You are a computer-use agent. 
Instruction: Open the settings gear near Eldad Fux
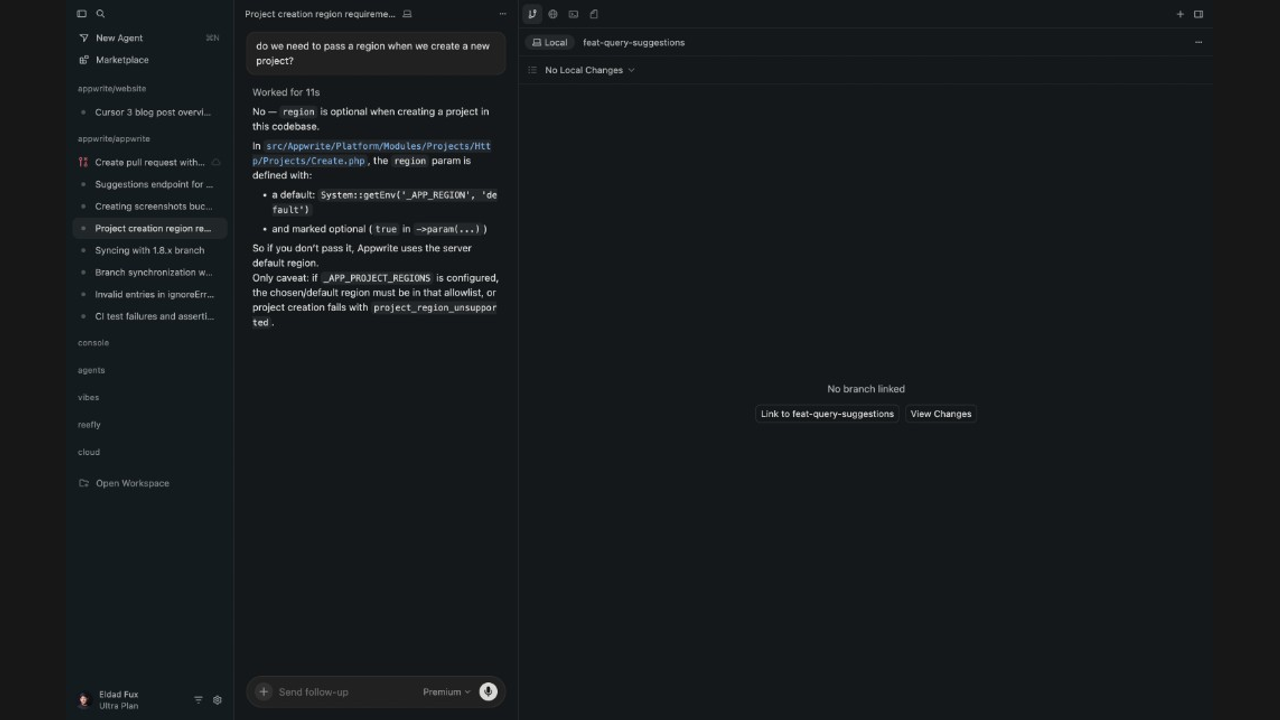pos(217,700)
